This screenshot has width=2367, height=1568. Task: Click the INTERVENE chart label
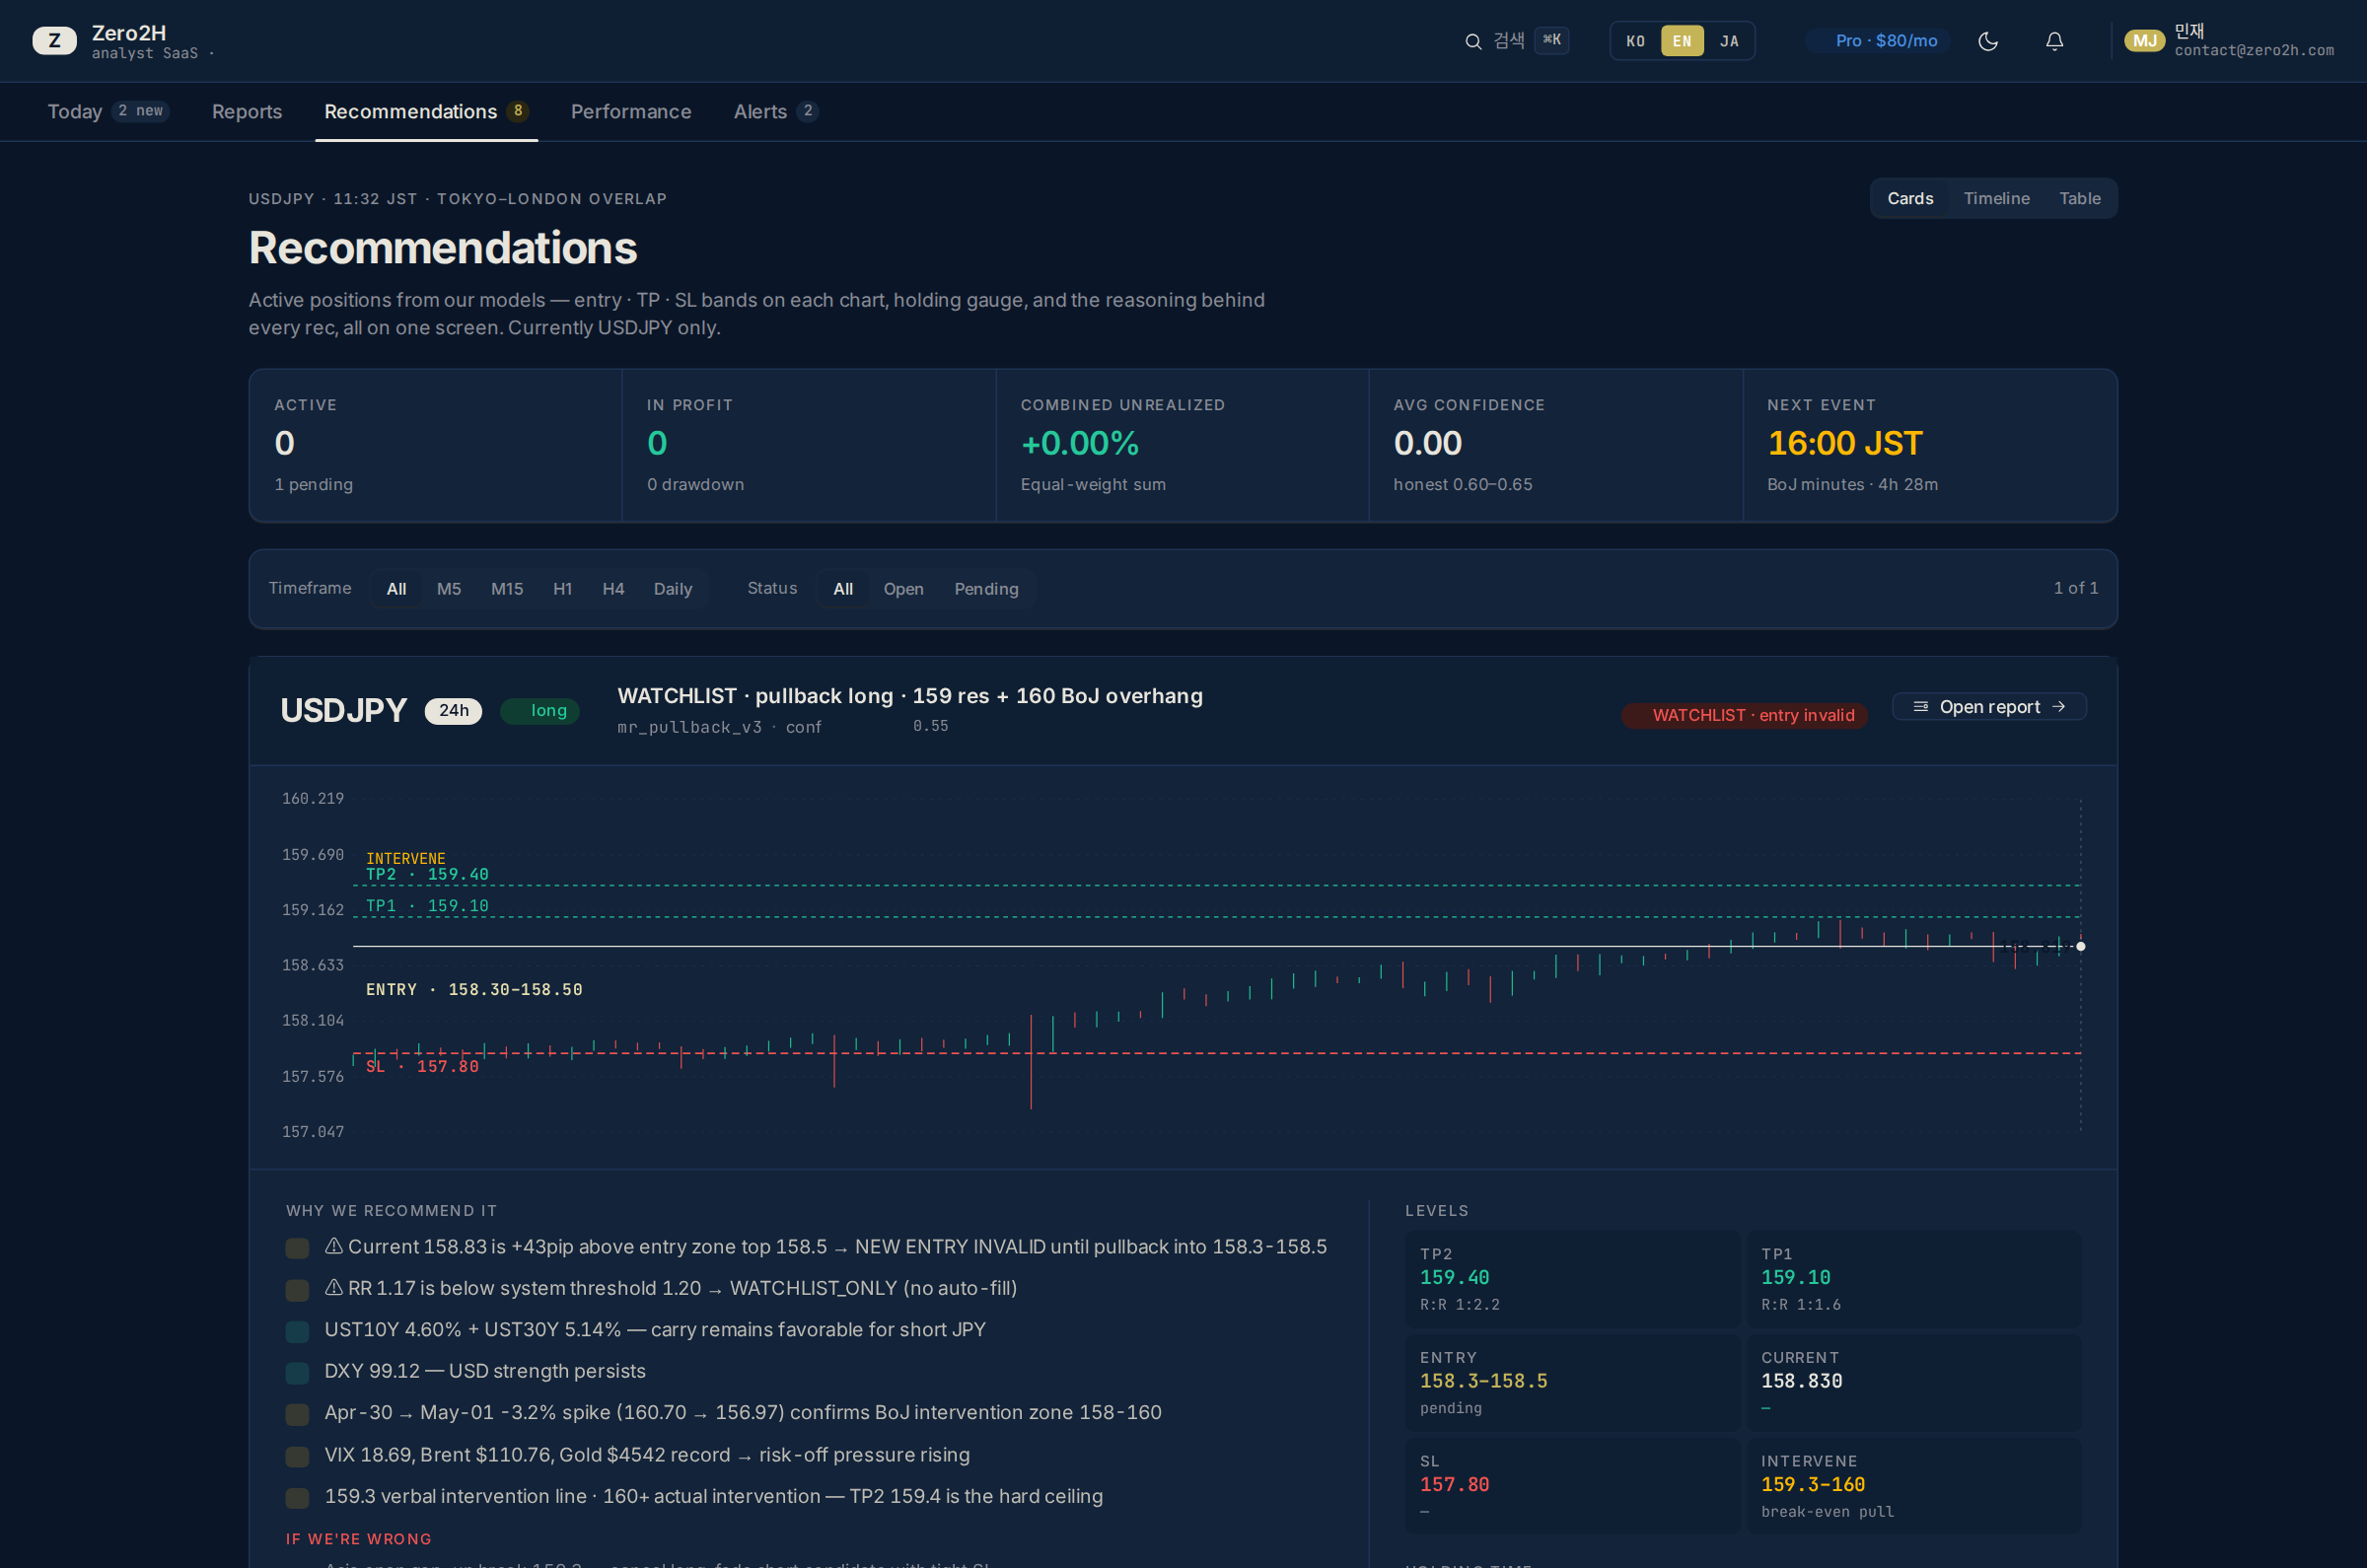[x=405, y=858]
